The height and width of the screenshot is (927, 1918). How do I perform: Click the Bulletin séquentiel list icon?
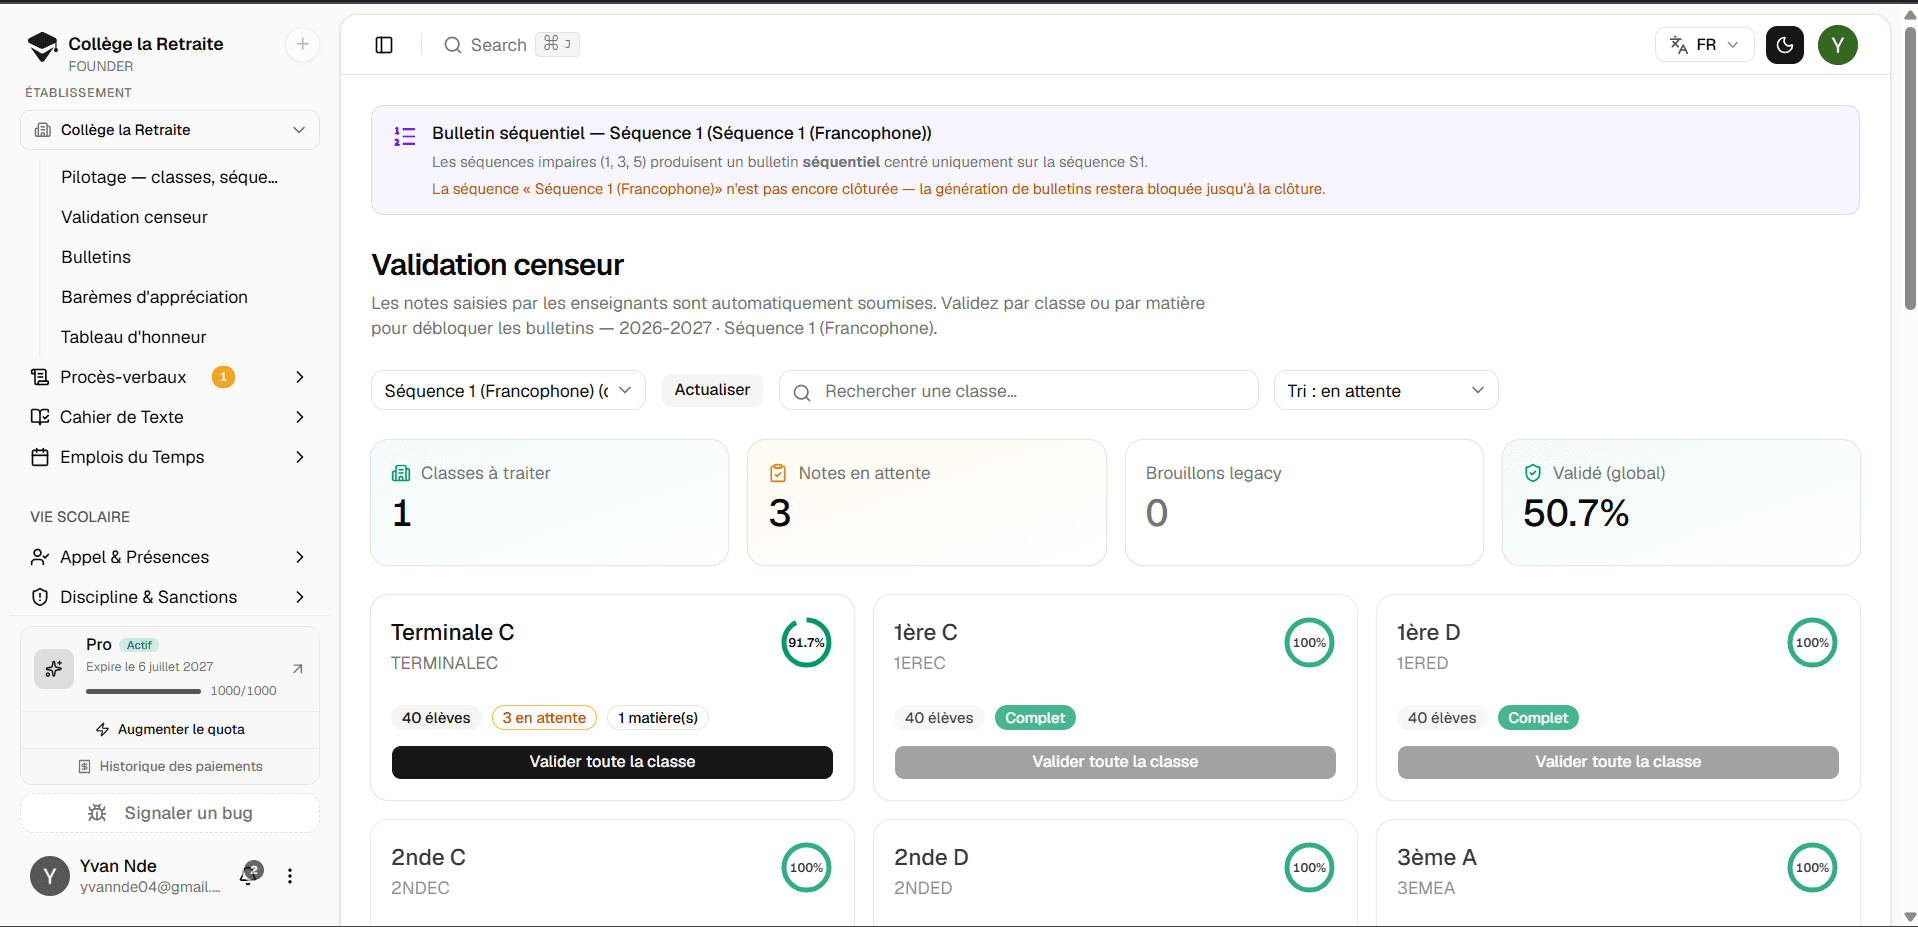(x=405, y=136)
